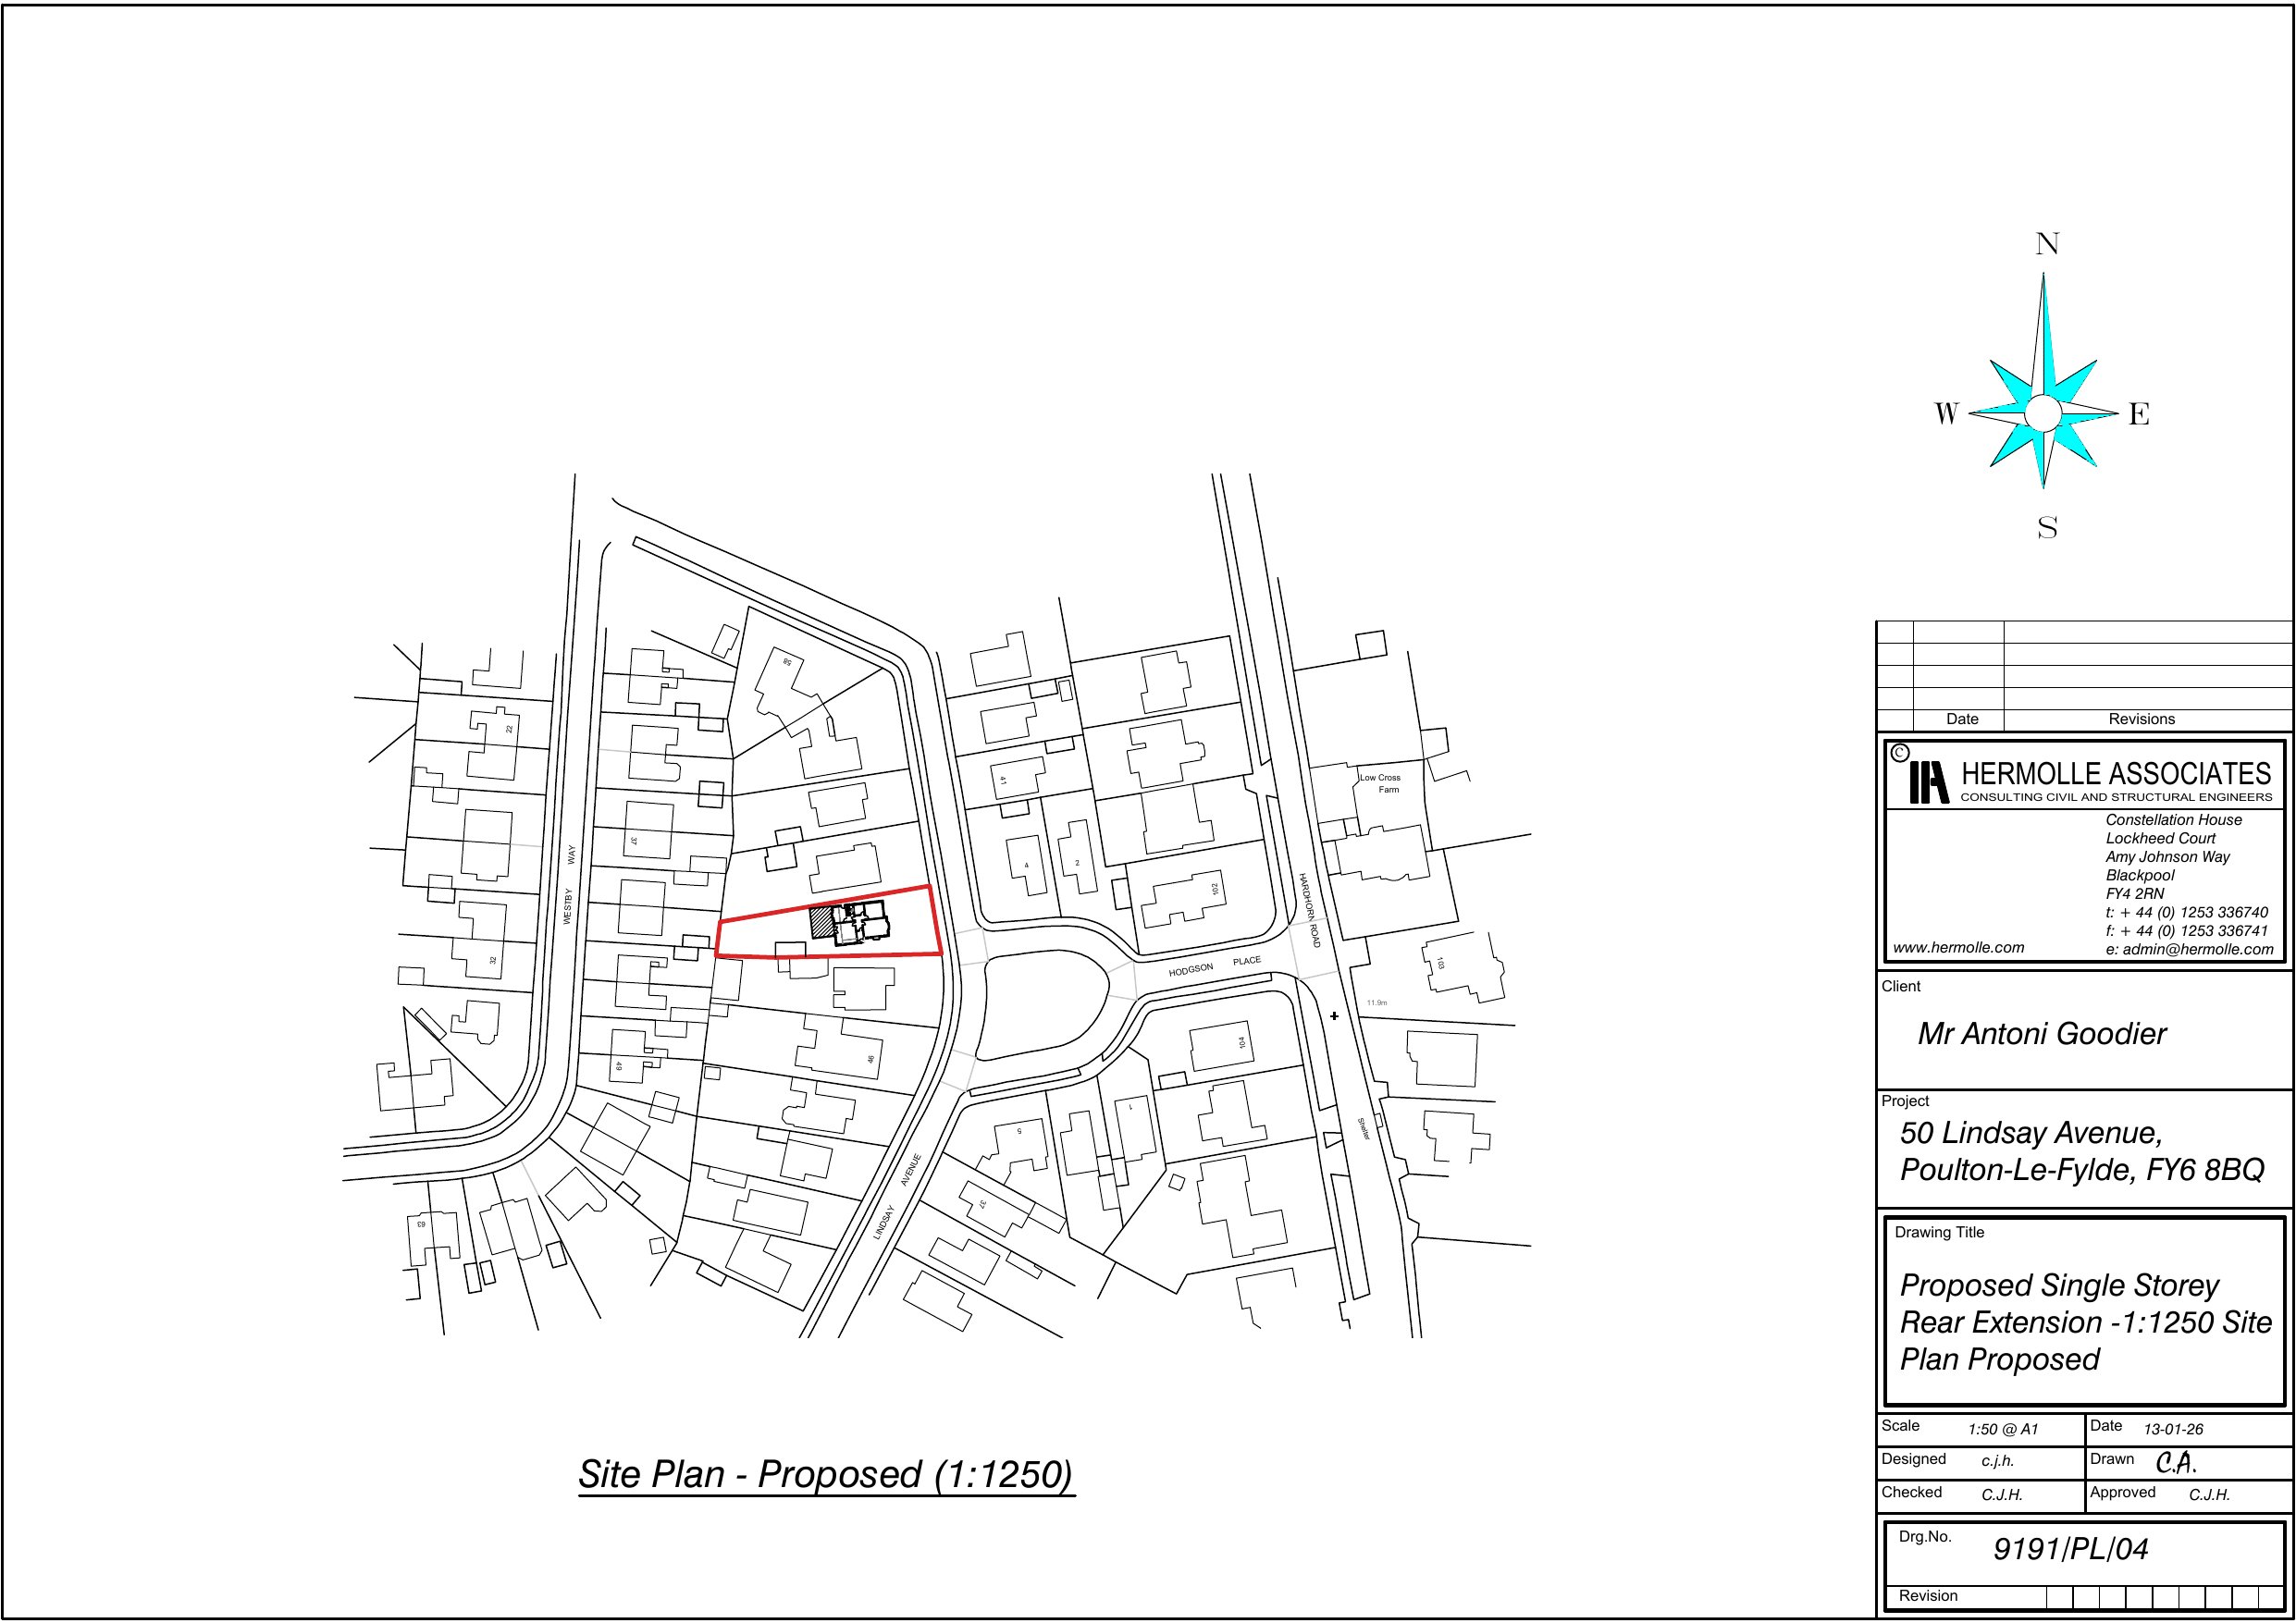Click the drawing number 9191/PL/04
The height and width of the screenshot is (1623, 2296).
tap(2070, 1549)
